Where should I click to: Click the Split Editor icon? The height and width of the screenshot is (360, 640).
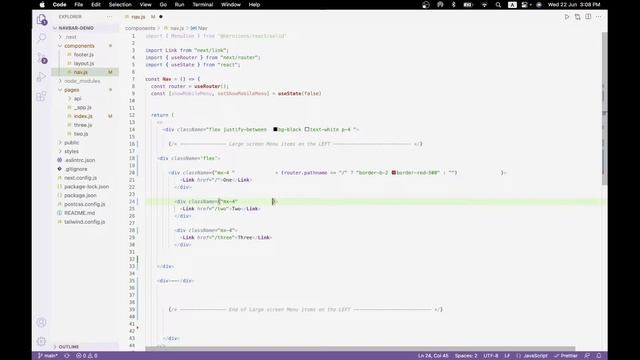pos(588,17)
